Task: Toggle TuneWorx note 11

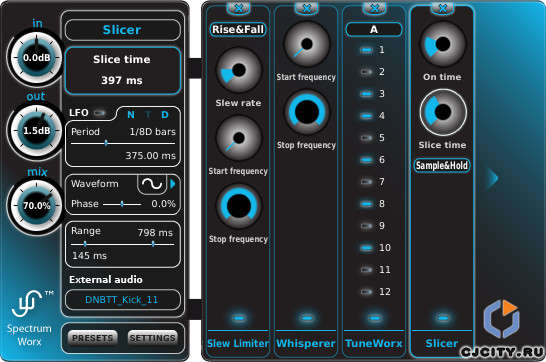Action: pos(366,270)
